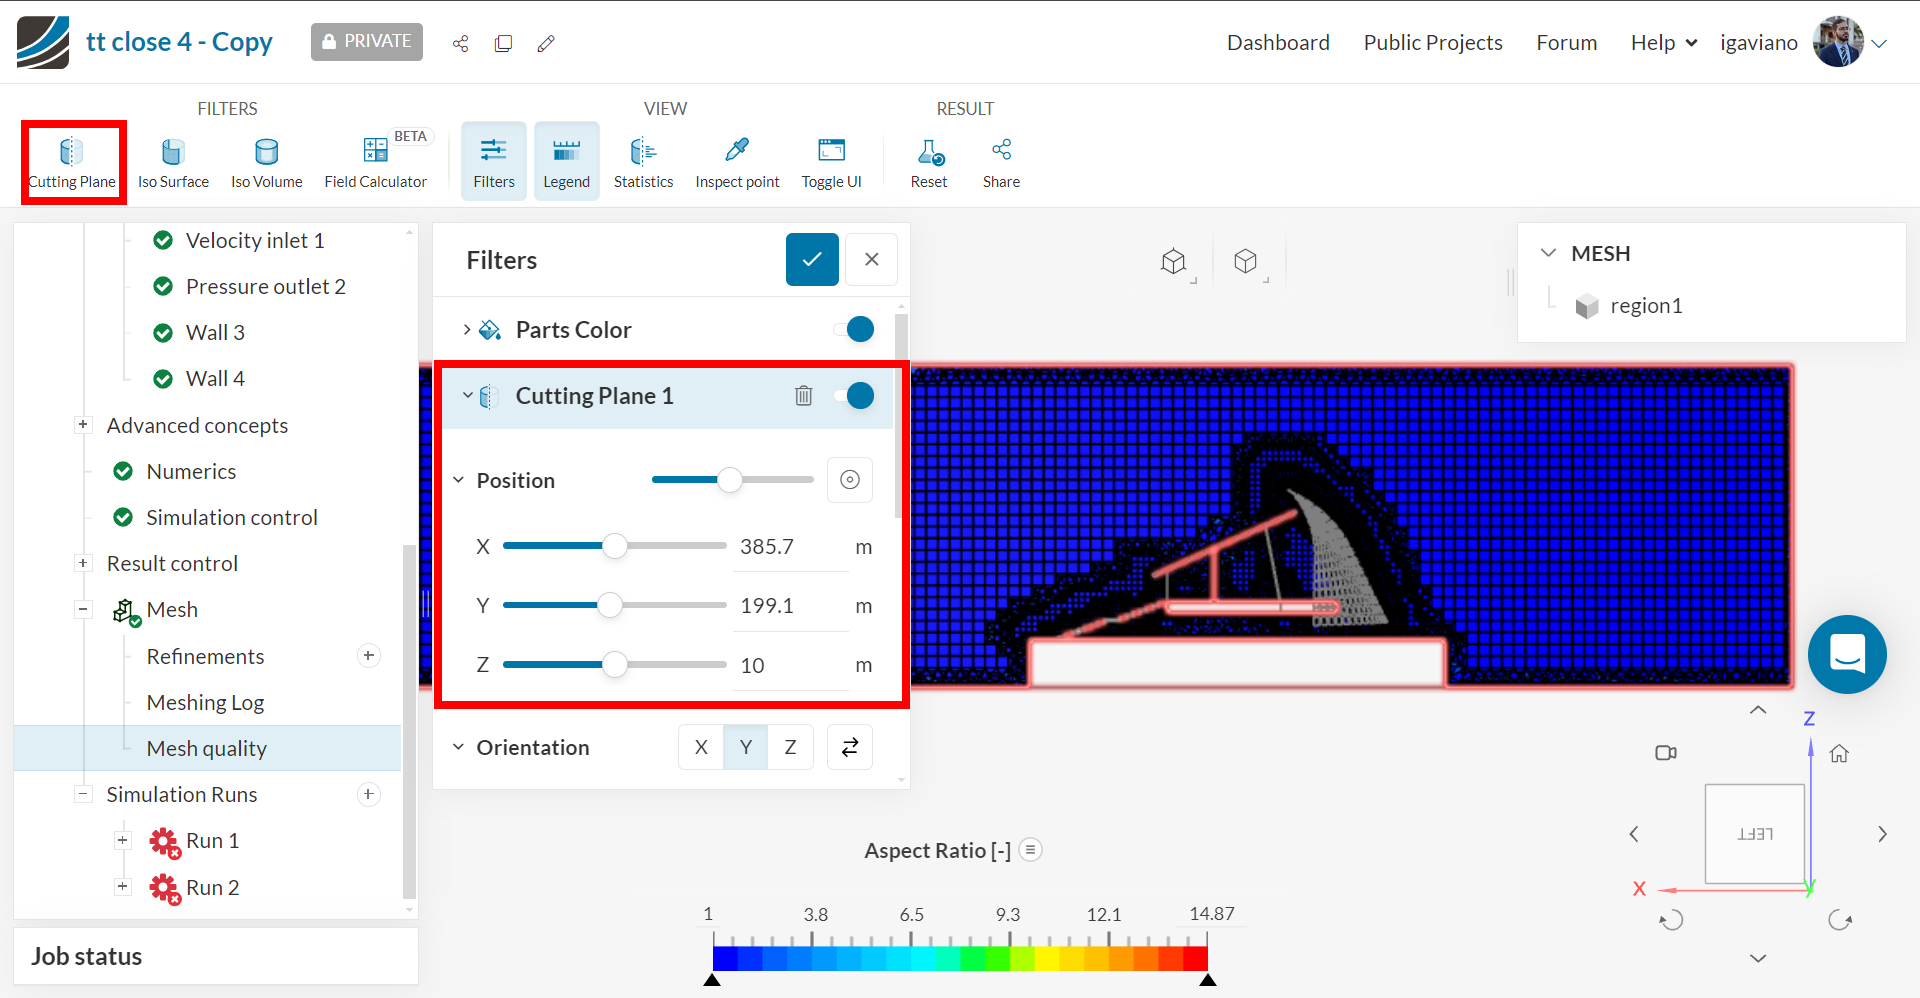
Task: Select the Iso Volume tool
Action: point(265,160)
